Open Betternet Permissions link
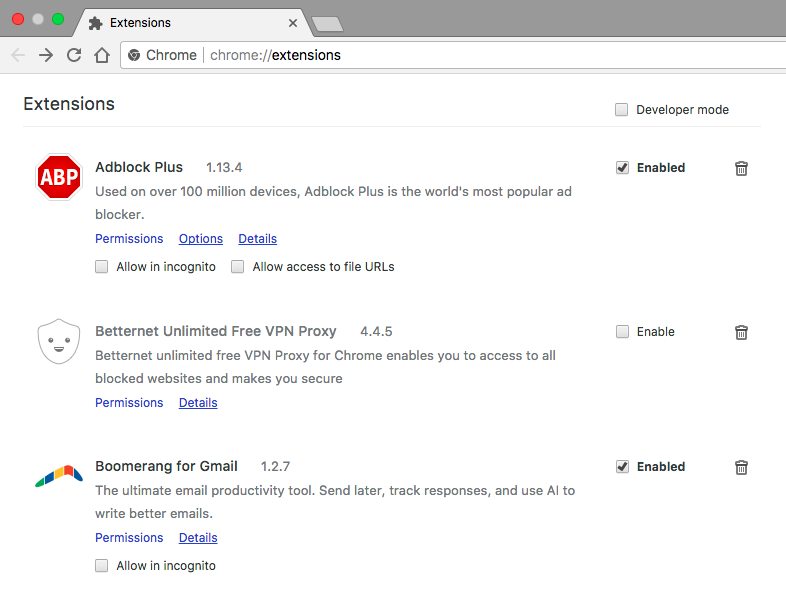786x597 pixels. point(129,403)
